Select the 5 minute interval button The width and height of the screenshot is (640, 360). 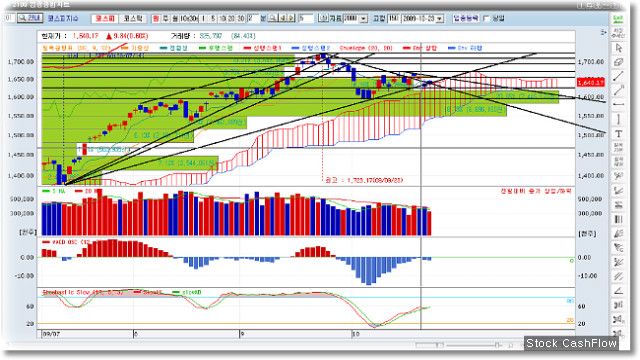(213, 18)
